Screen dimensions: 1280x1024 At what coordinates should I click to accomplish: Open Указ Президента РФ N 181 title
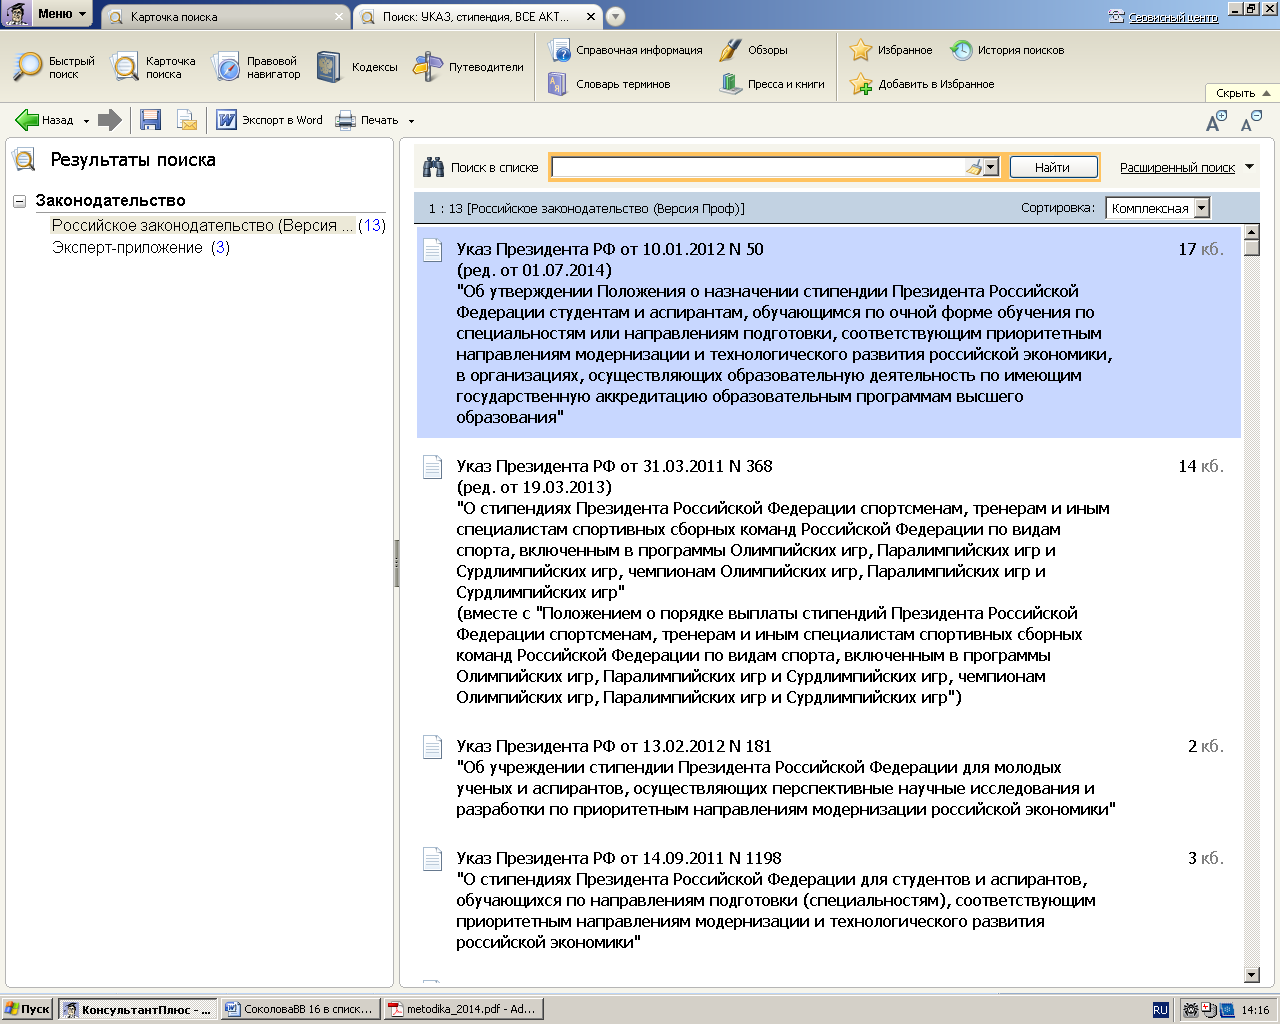click(614, 747)
